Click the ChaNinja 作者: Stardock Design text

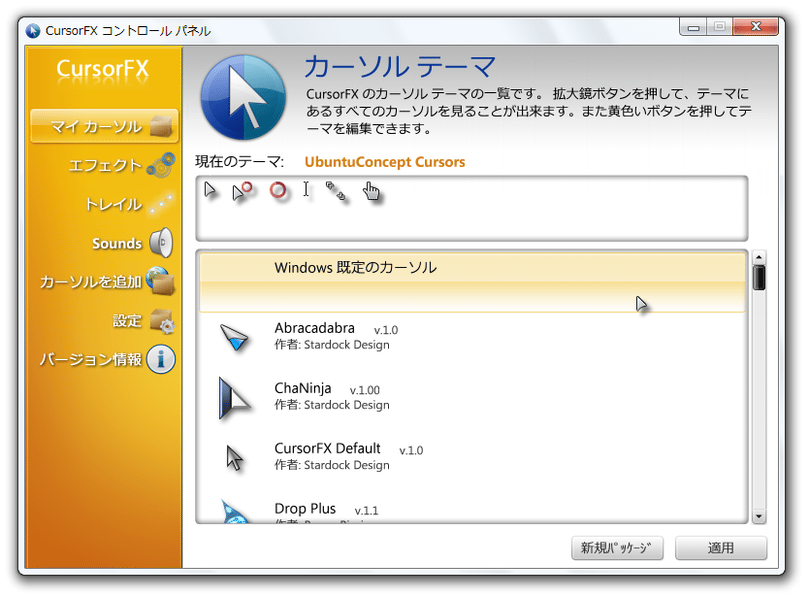332,405
